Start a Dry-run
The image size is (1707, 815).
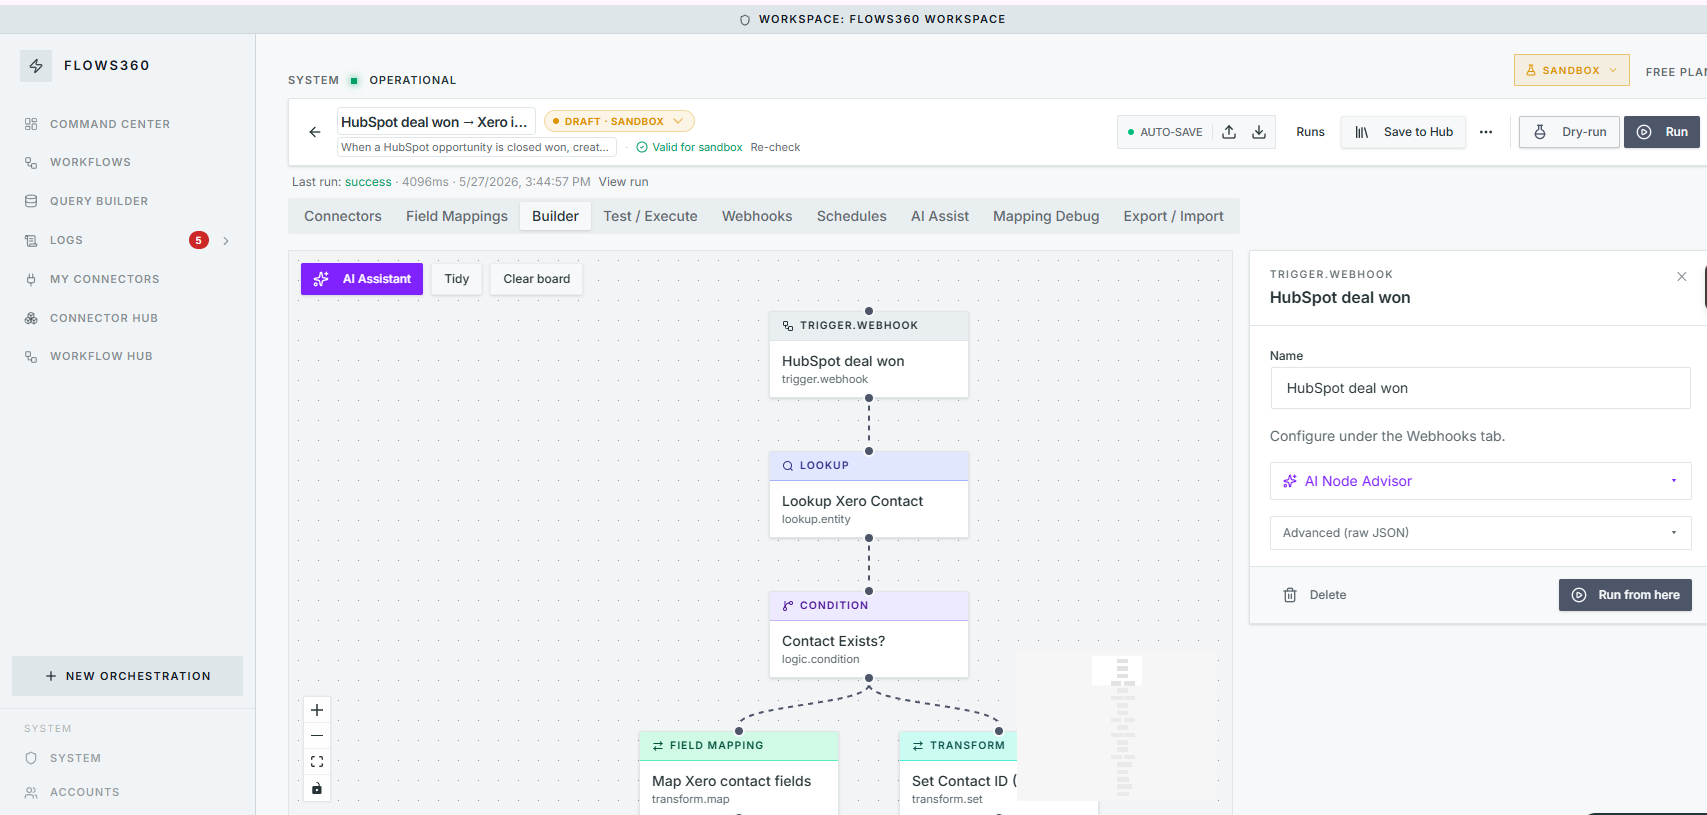(x=1569, y=132)
